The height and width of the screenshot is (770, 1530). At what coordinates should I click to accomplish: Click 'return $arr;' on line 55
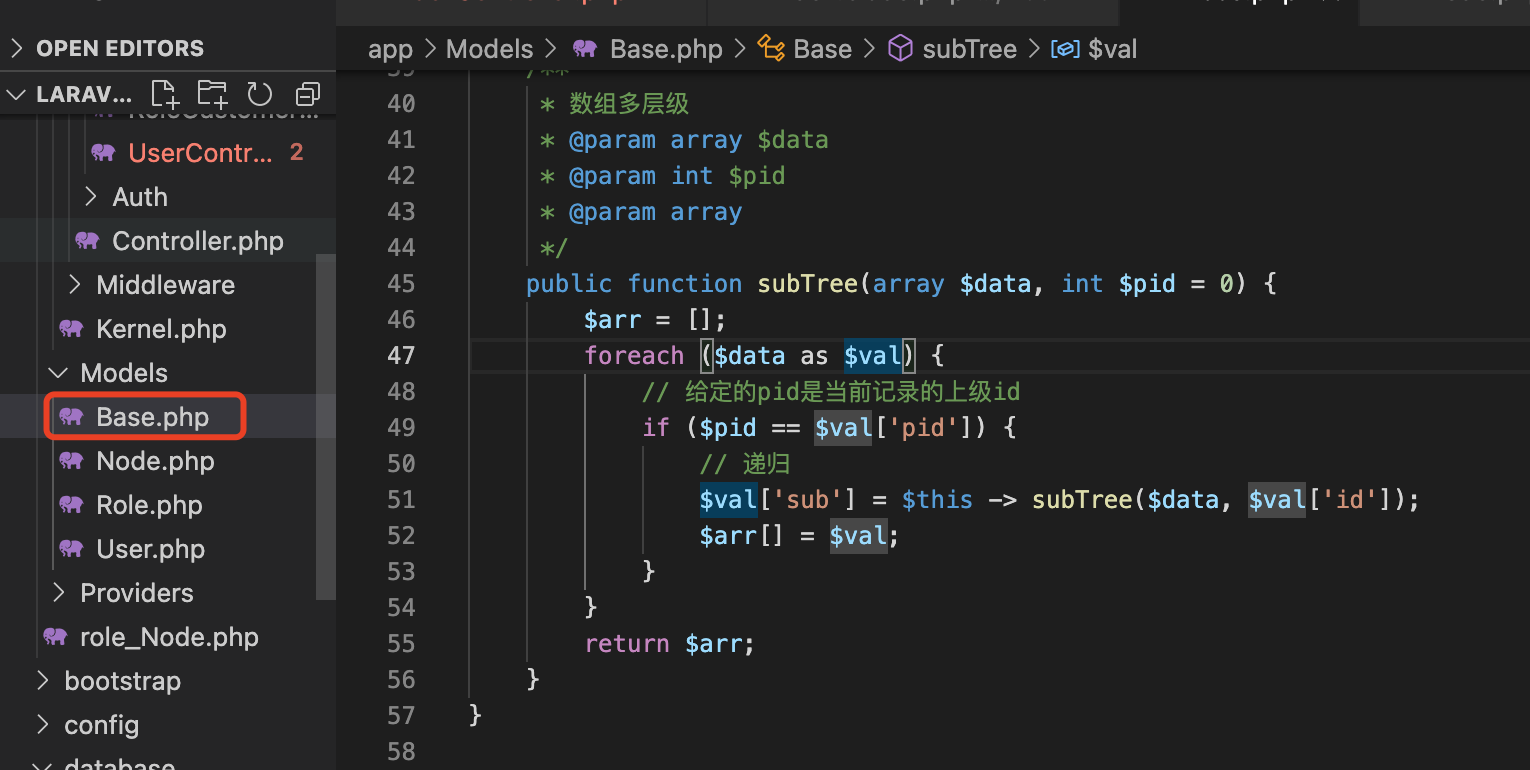click(x=669, y=644)
